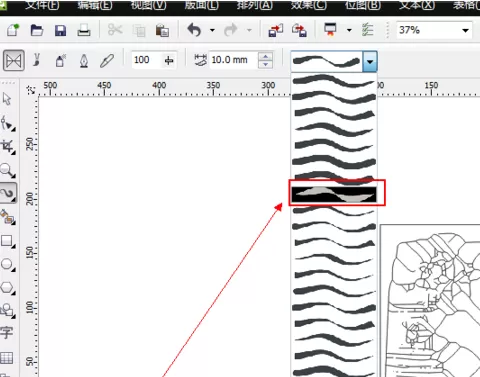The height and width of the screenshot is (377, 480).
Task: Open the 版面(L) Layout menu
Action: tap(202, 5)
